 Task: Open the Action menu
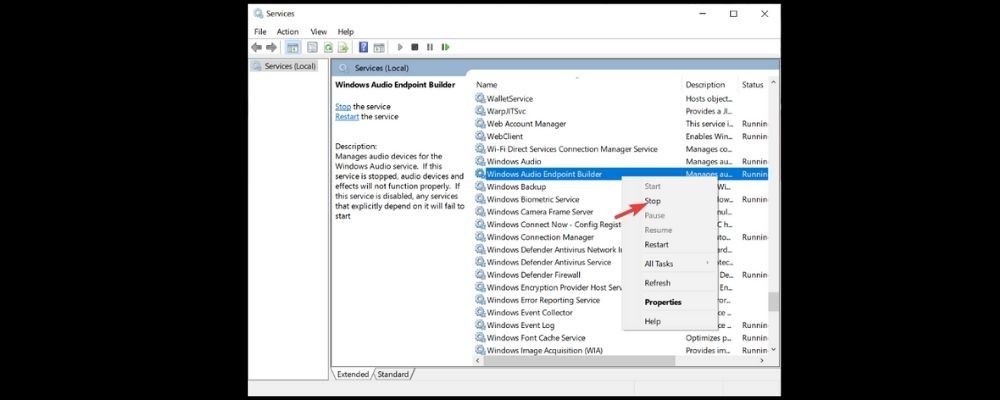[x=288, y=32]
